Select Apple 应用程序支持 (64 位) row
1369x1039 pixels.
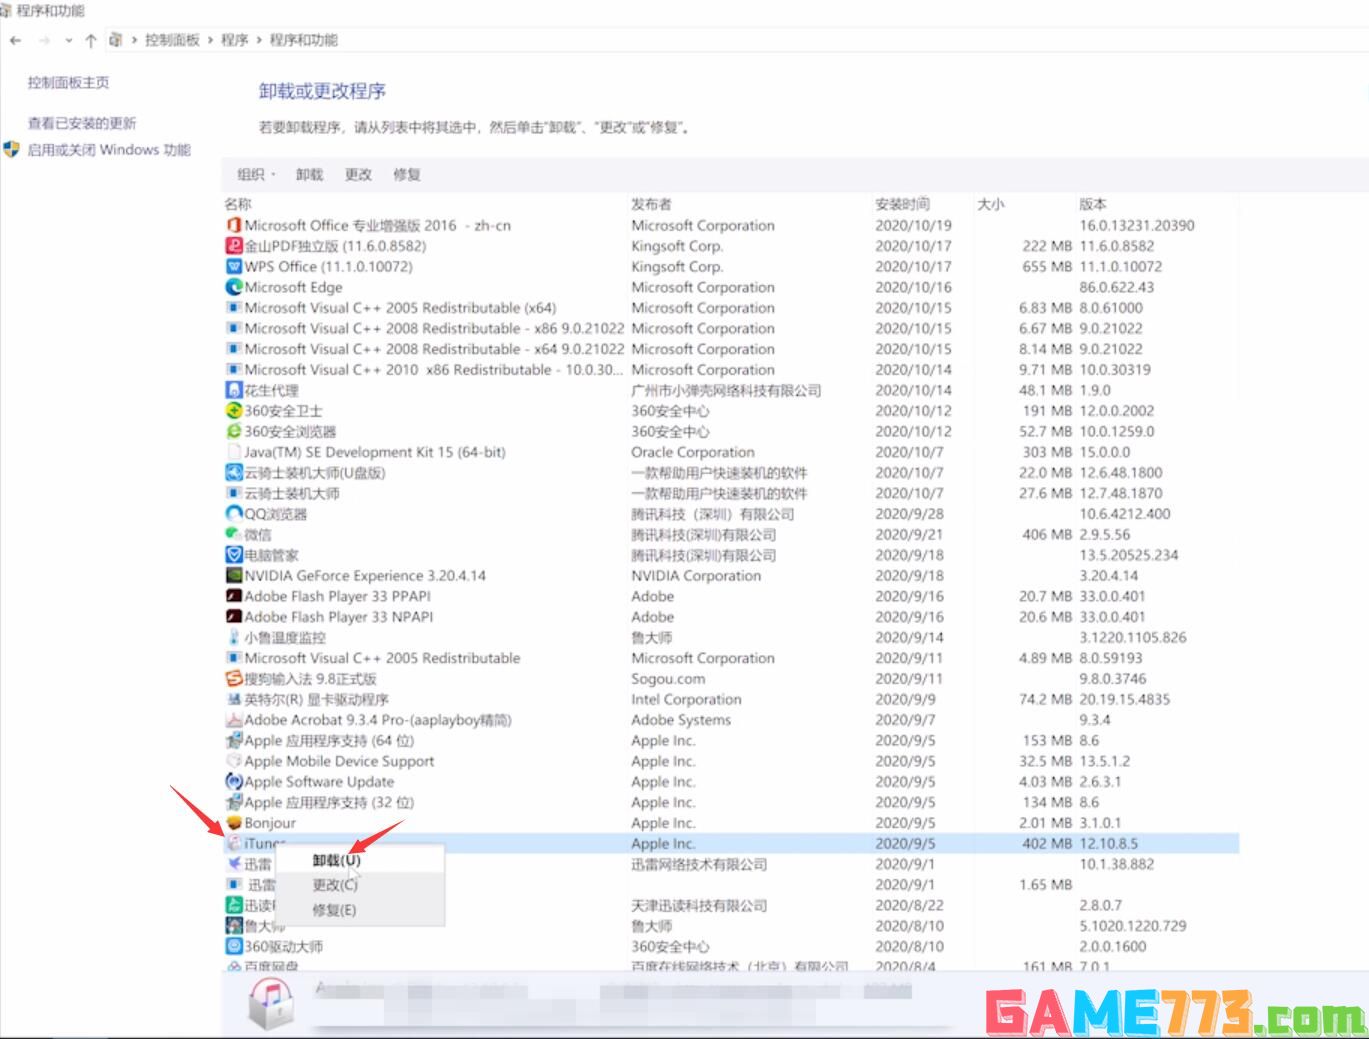pyautogui.click(x=731, y=741)
